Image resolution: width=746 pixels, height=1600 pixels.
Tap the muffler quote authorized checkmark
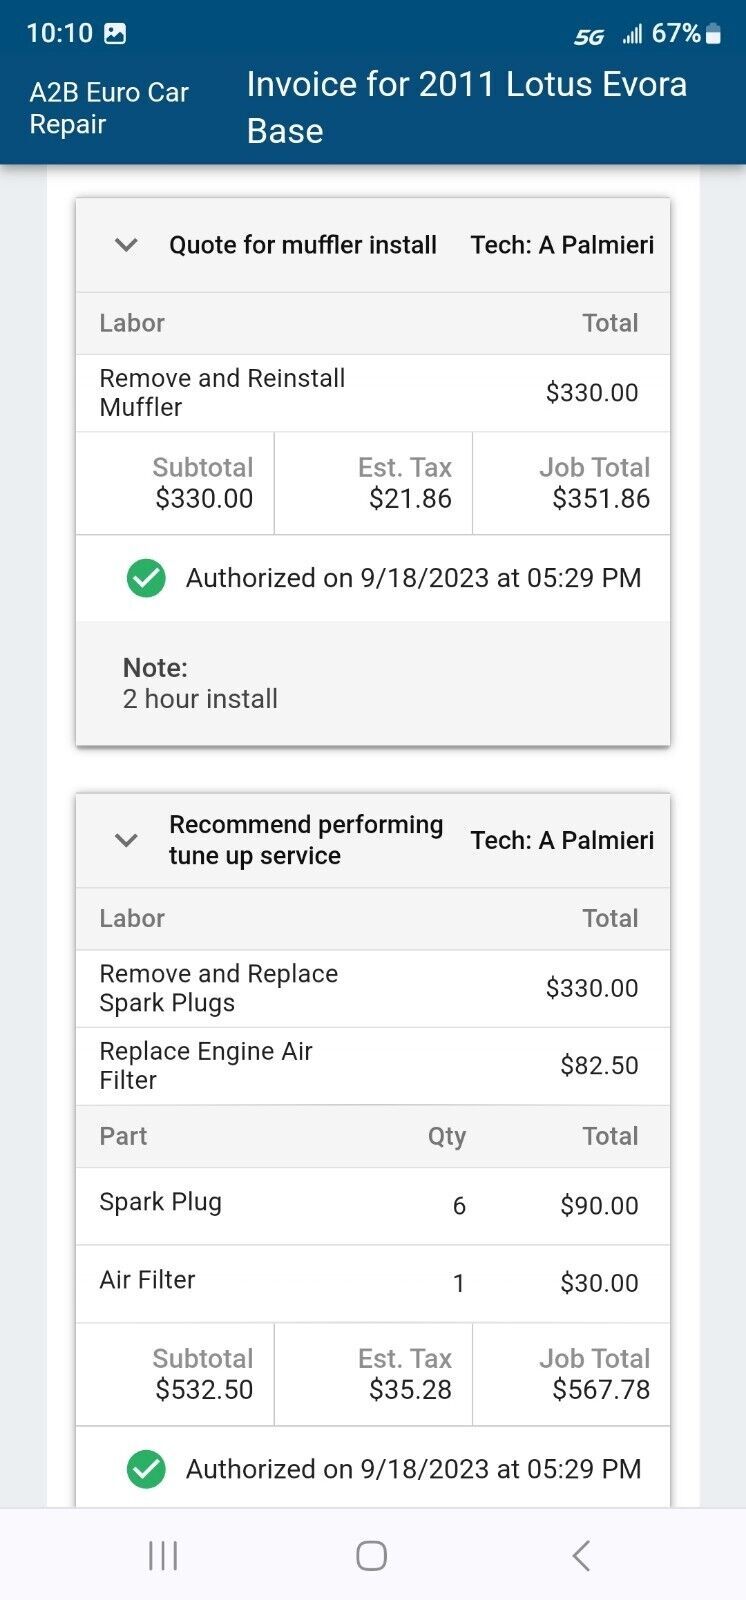[146, 578]
